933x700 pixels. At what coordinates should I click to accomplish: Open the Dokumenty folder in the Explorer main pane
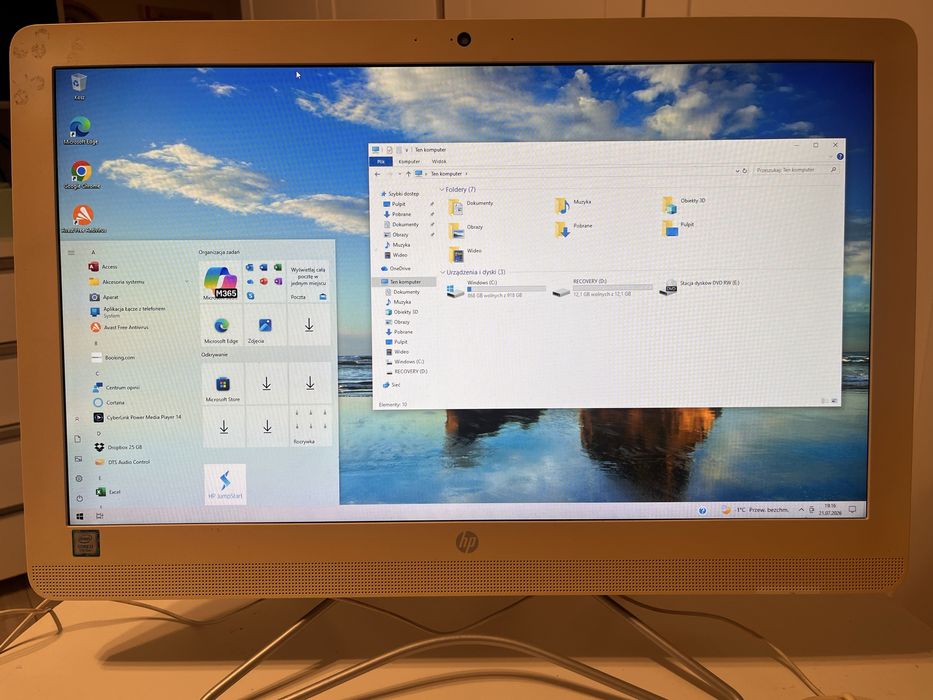471,205
